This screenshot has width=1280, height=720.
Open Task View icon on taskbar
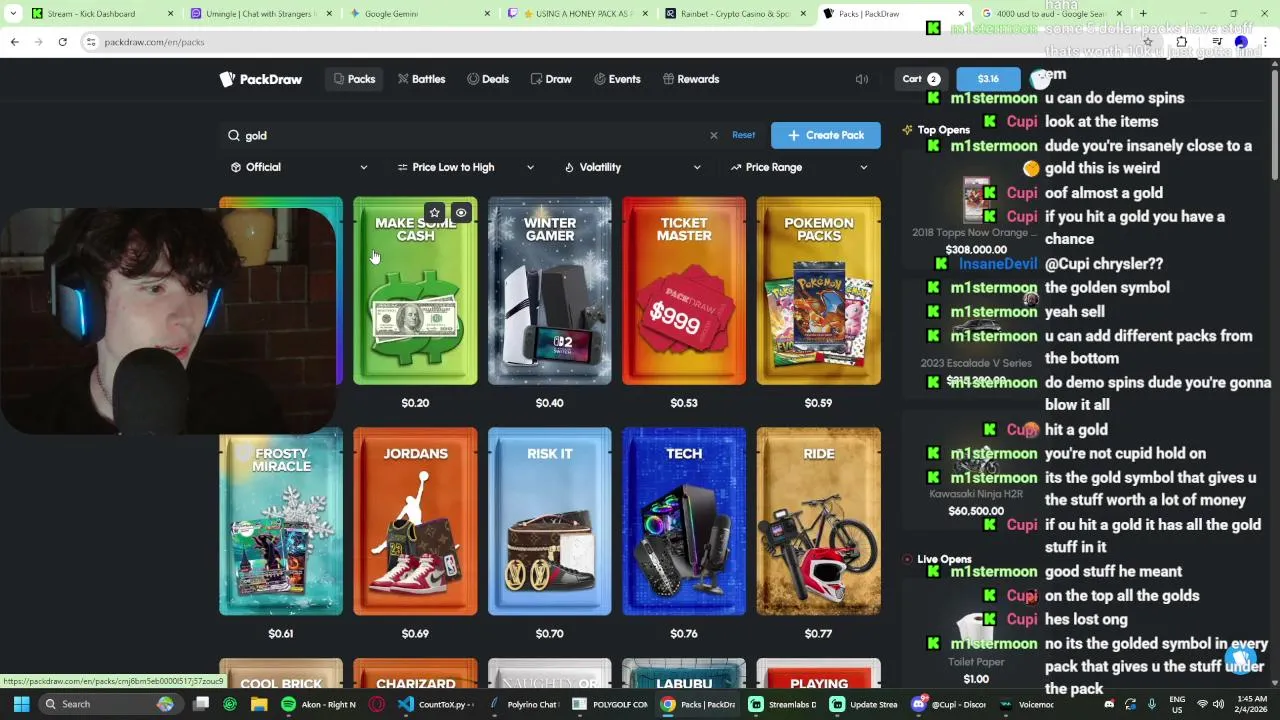(x=201, y=704)
